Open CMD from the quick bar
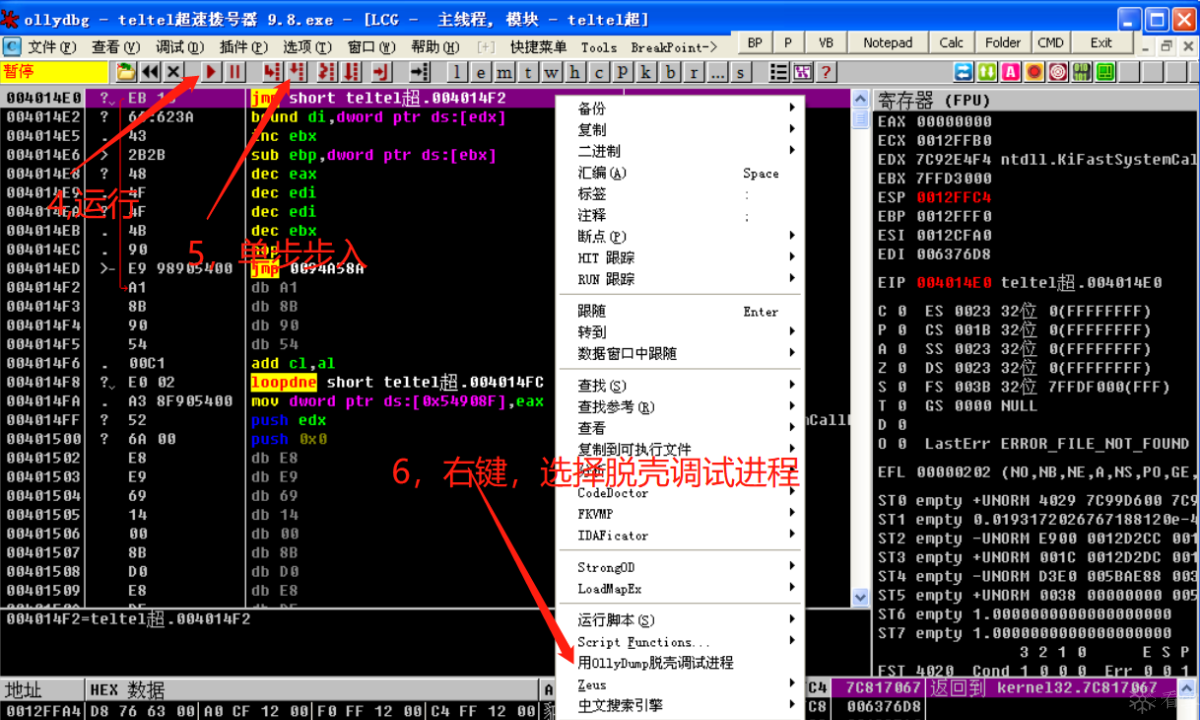Screen dimensions: 1200x720 (1050, 43)
